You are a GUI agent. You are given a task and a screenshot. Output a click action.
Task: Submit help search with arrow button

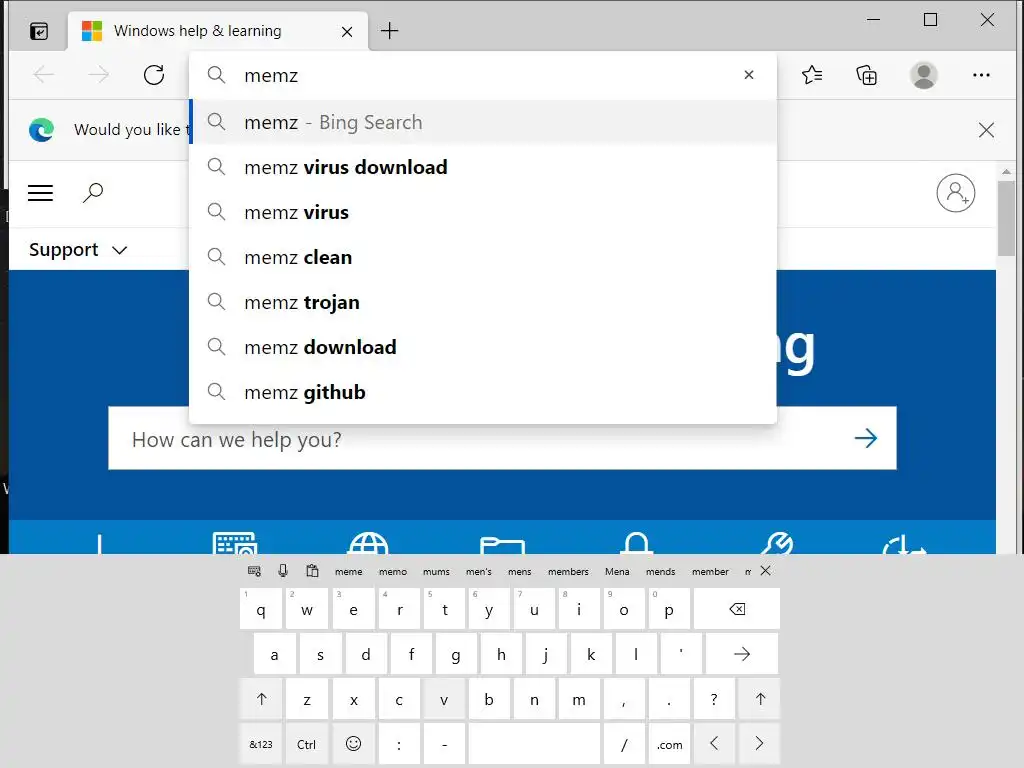[x=866, y=438]
